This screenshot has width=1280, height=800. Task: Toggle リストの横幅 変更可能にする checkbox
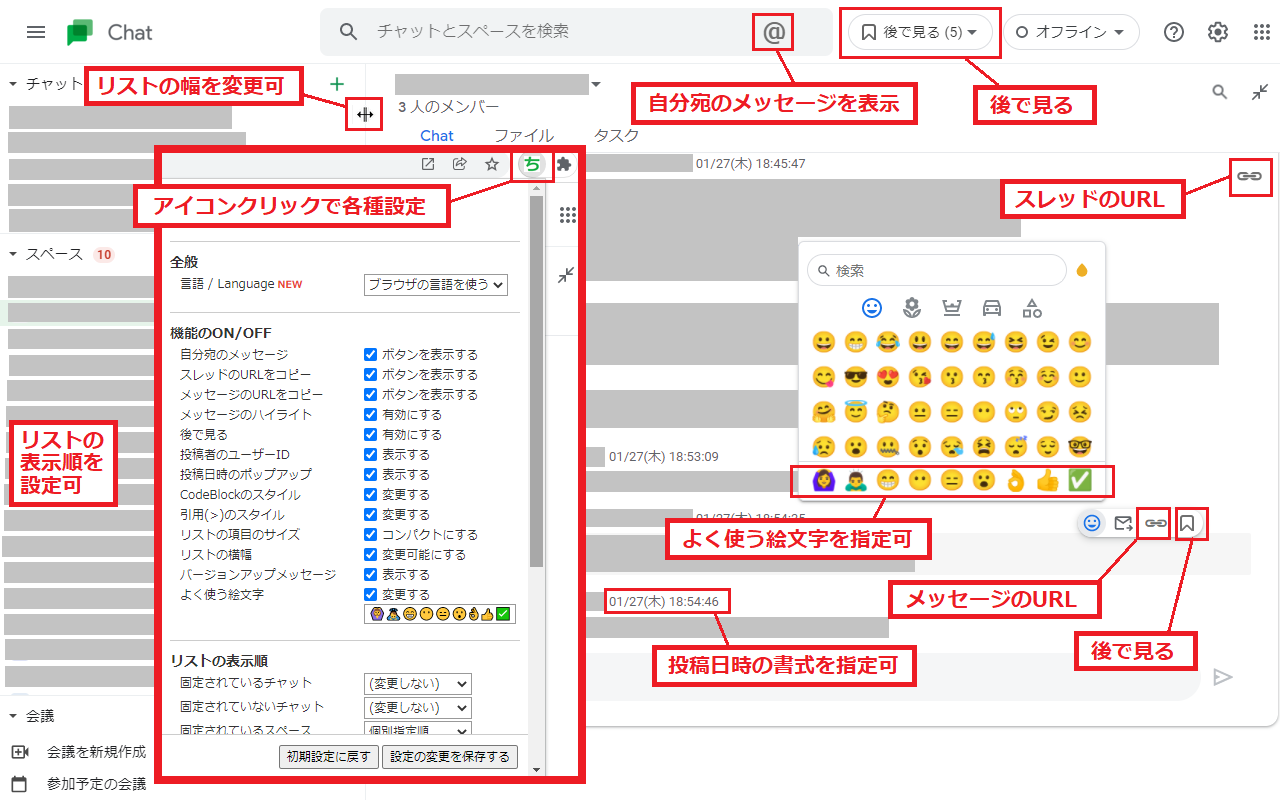coord(370,554)
